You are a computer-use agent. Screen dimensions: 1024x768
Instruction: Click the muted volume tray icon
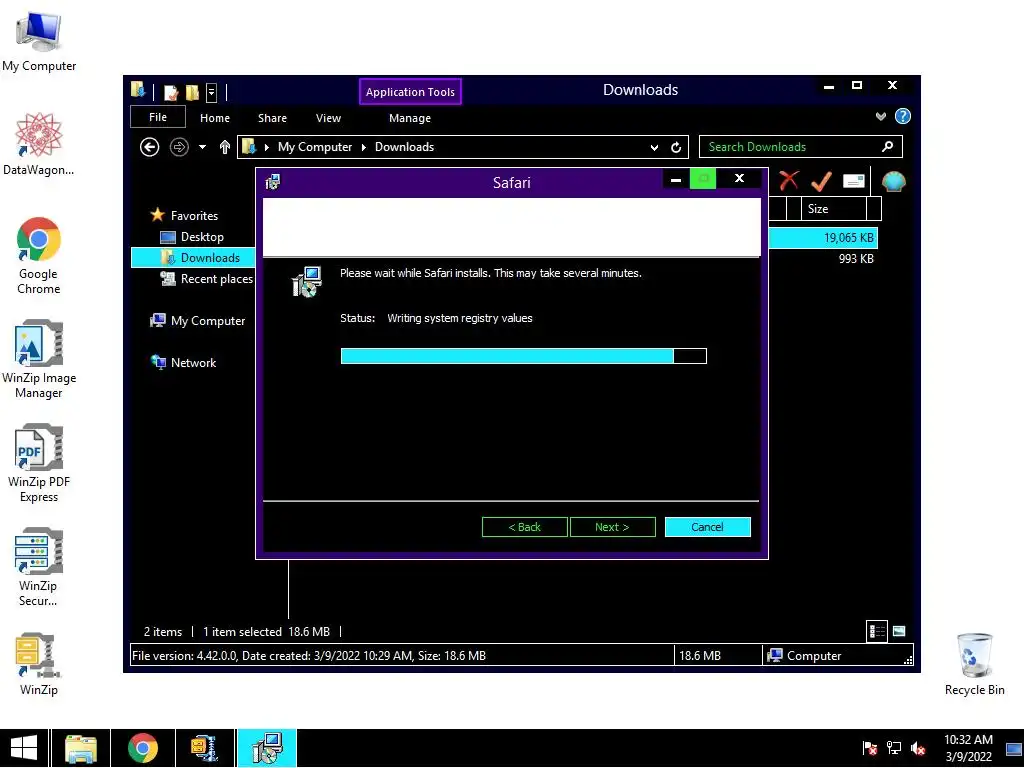918,748
